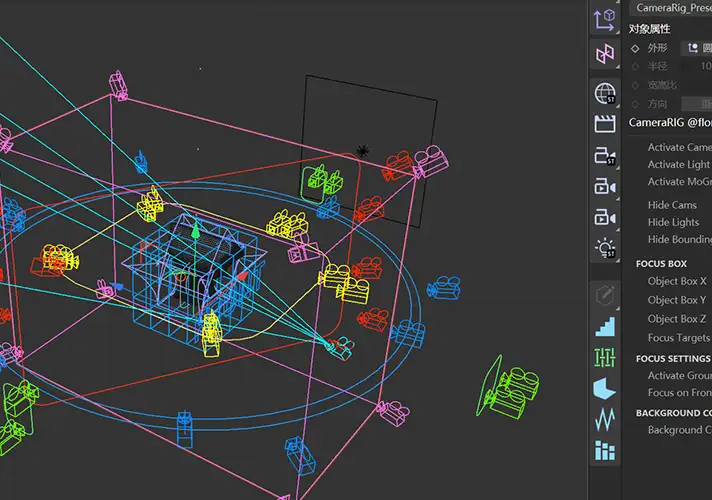This screenshot has width=712, height=500.
Task: Open the blue bar chart icon
Action: 605,450
